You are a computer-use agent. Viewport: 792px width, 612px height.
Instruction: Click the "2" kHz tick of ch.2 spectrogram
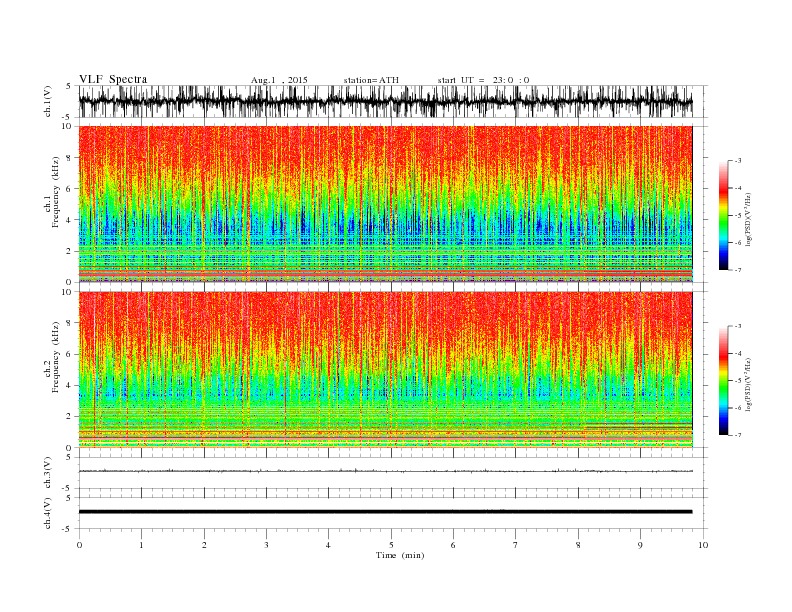(x=69, y=417)
